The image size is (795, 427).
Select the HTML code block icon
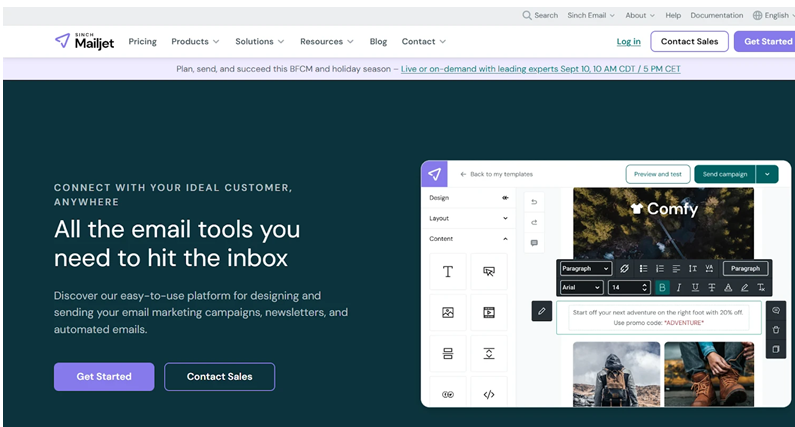click(x=489, y=394)
